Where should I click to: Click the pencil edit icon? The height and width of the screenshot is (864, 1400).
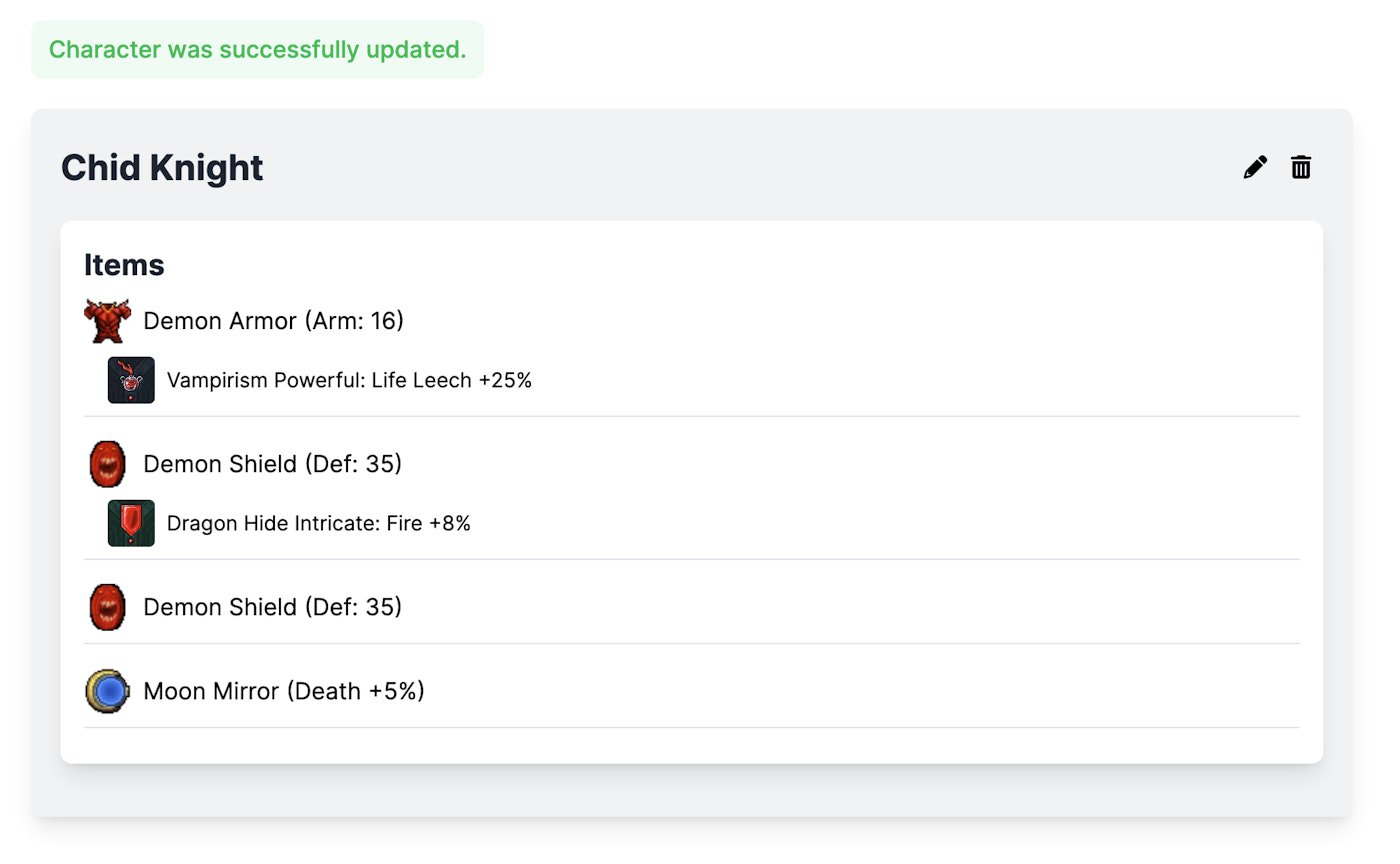pyautogui.click(x=1255, y=168)
